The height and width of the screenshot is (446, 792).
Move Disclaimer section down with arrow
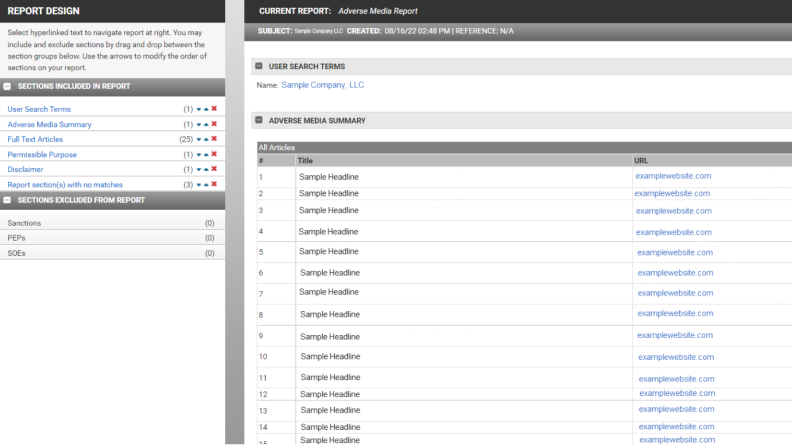coord(198,169)
